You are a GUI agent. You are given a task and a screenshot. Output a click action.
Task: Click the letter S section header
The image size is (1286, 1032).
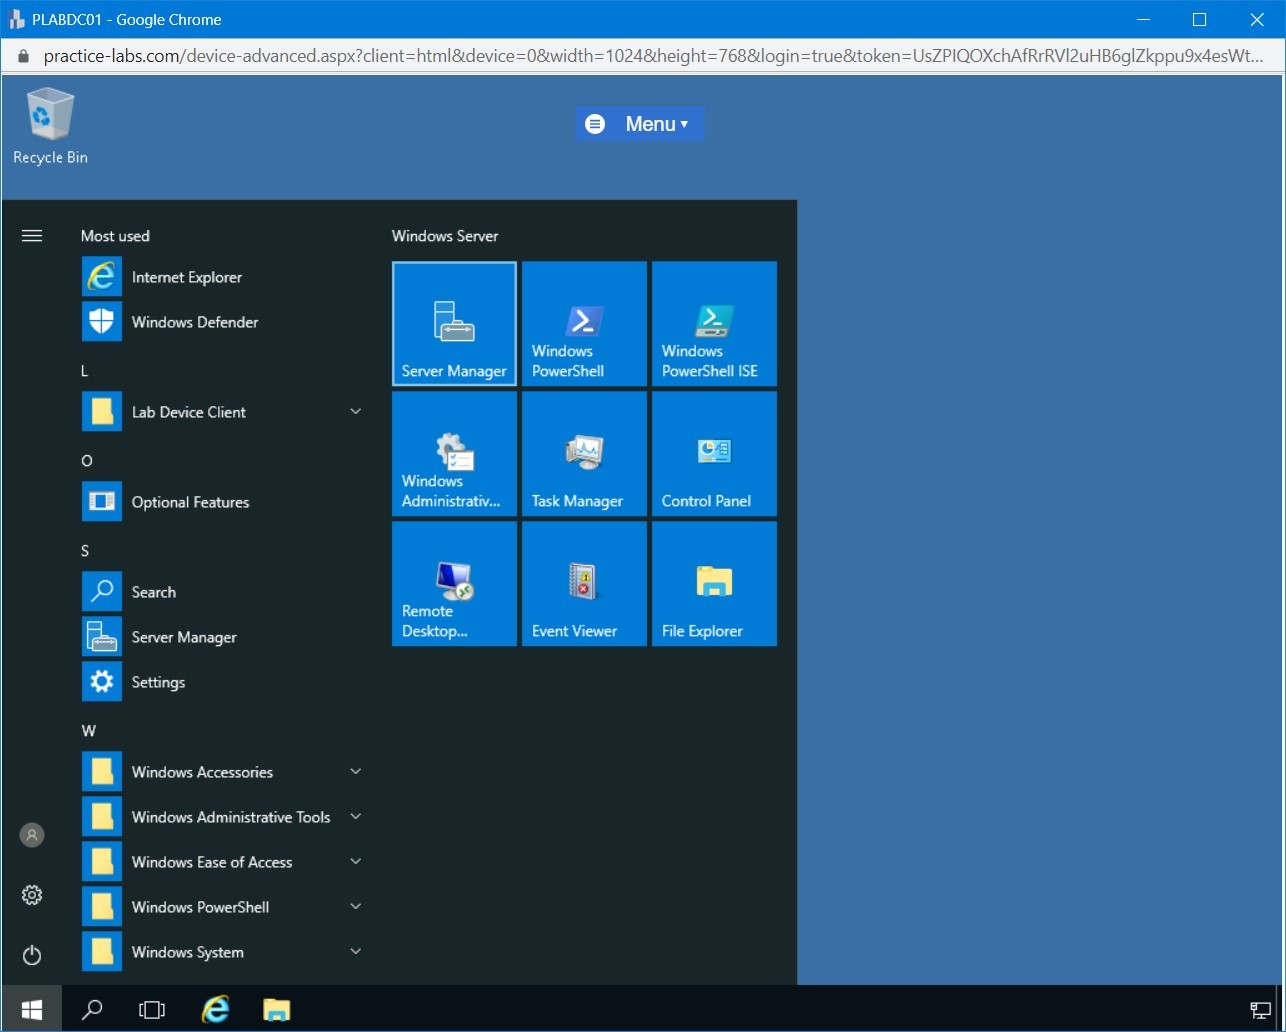pos(85,551)
